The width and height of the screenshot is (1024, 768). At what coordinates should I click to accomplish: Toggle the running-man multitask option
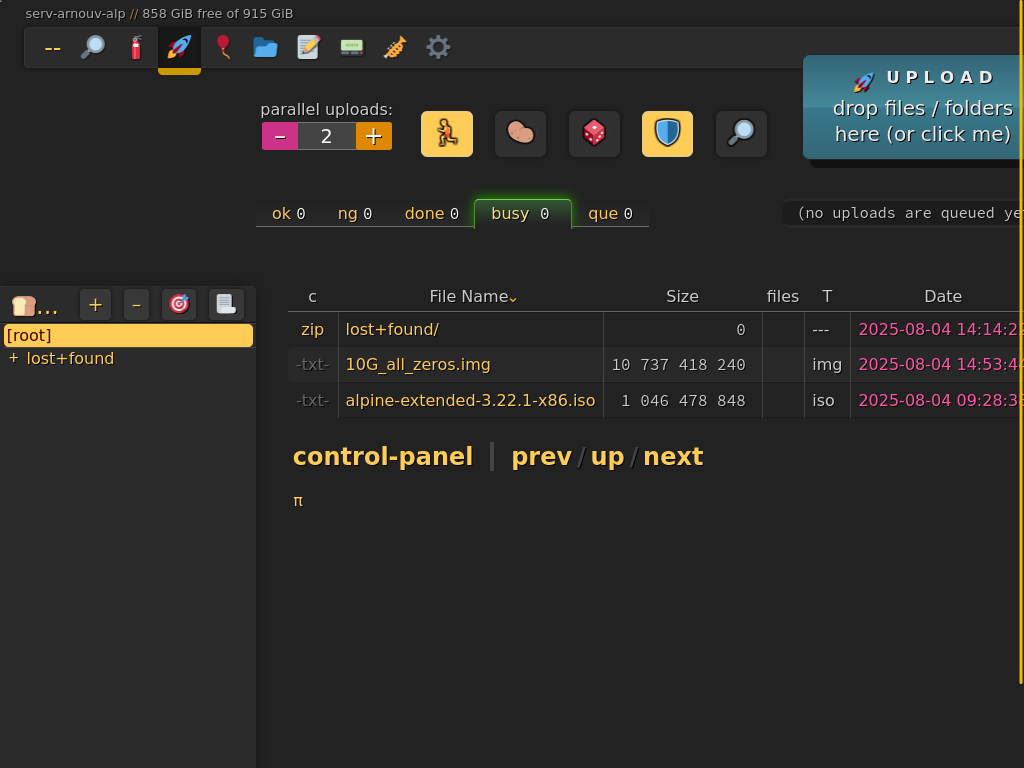447,134
